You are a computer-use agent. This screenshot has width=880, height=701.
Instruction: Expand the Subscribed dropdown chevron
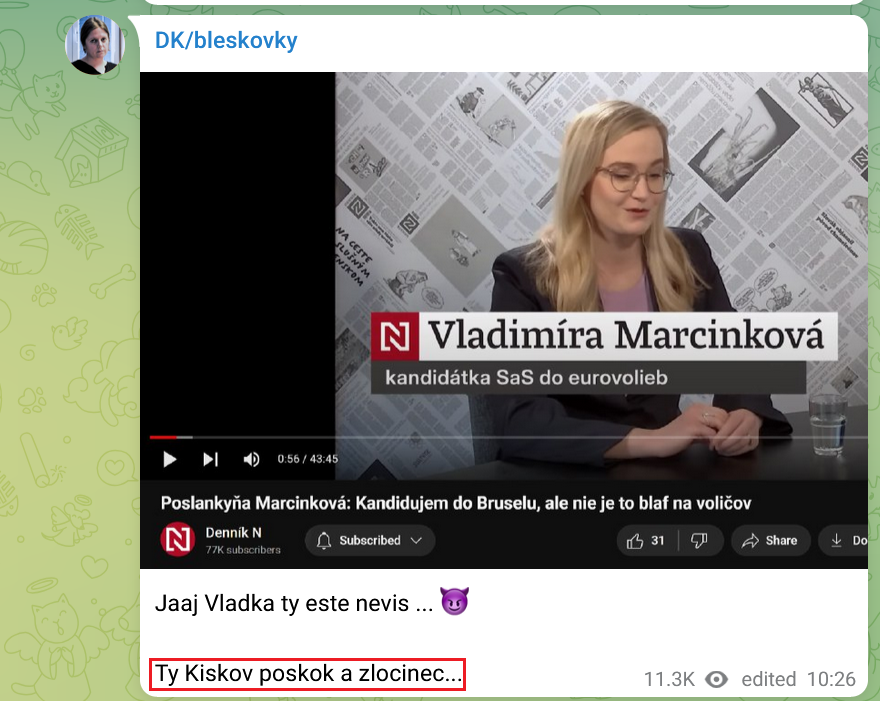(x=416, y=540)
